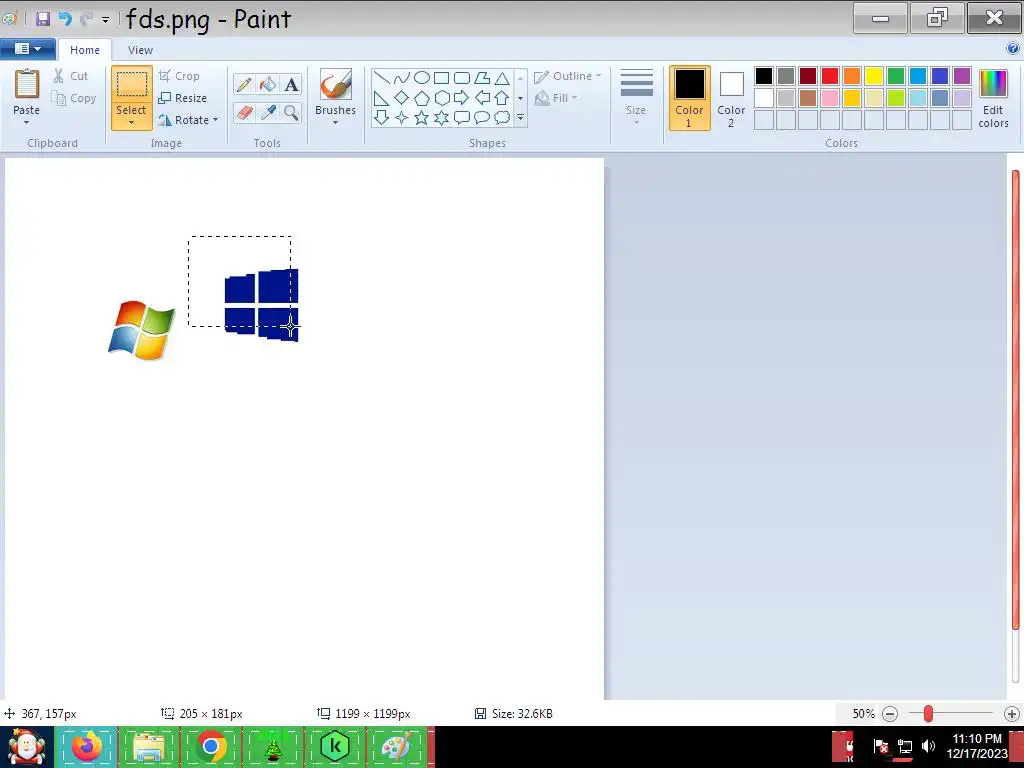This screenshot has width=1024, height=768.
Task: Switch to the View tab
Action: point(140,50)
